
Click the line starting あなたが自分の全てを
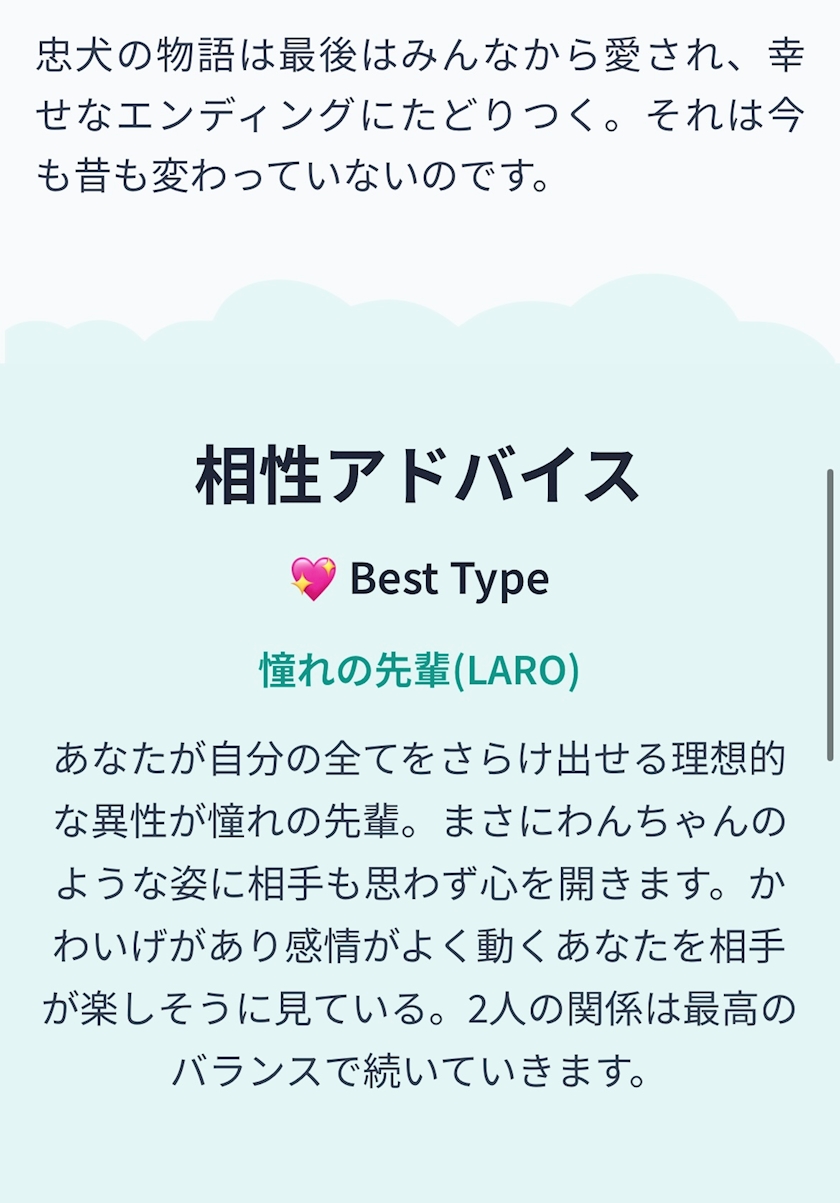[x=419, y=760]
